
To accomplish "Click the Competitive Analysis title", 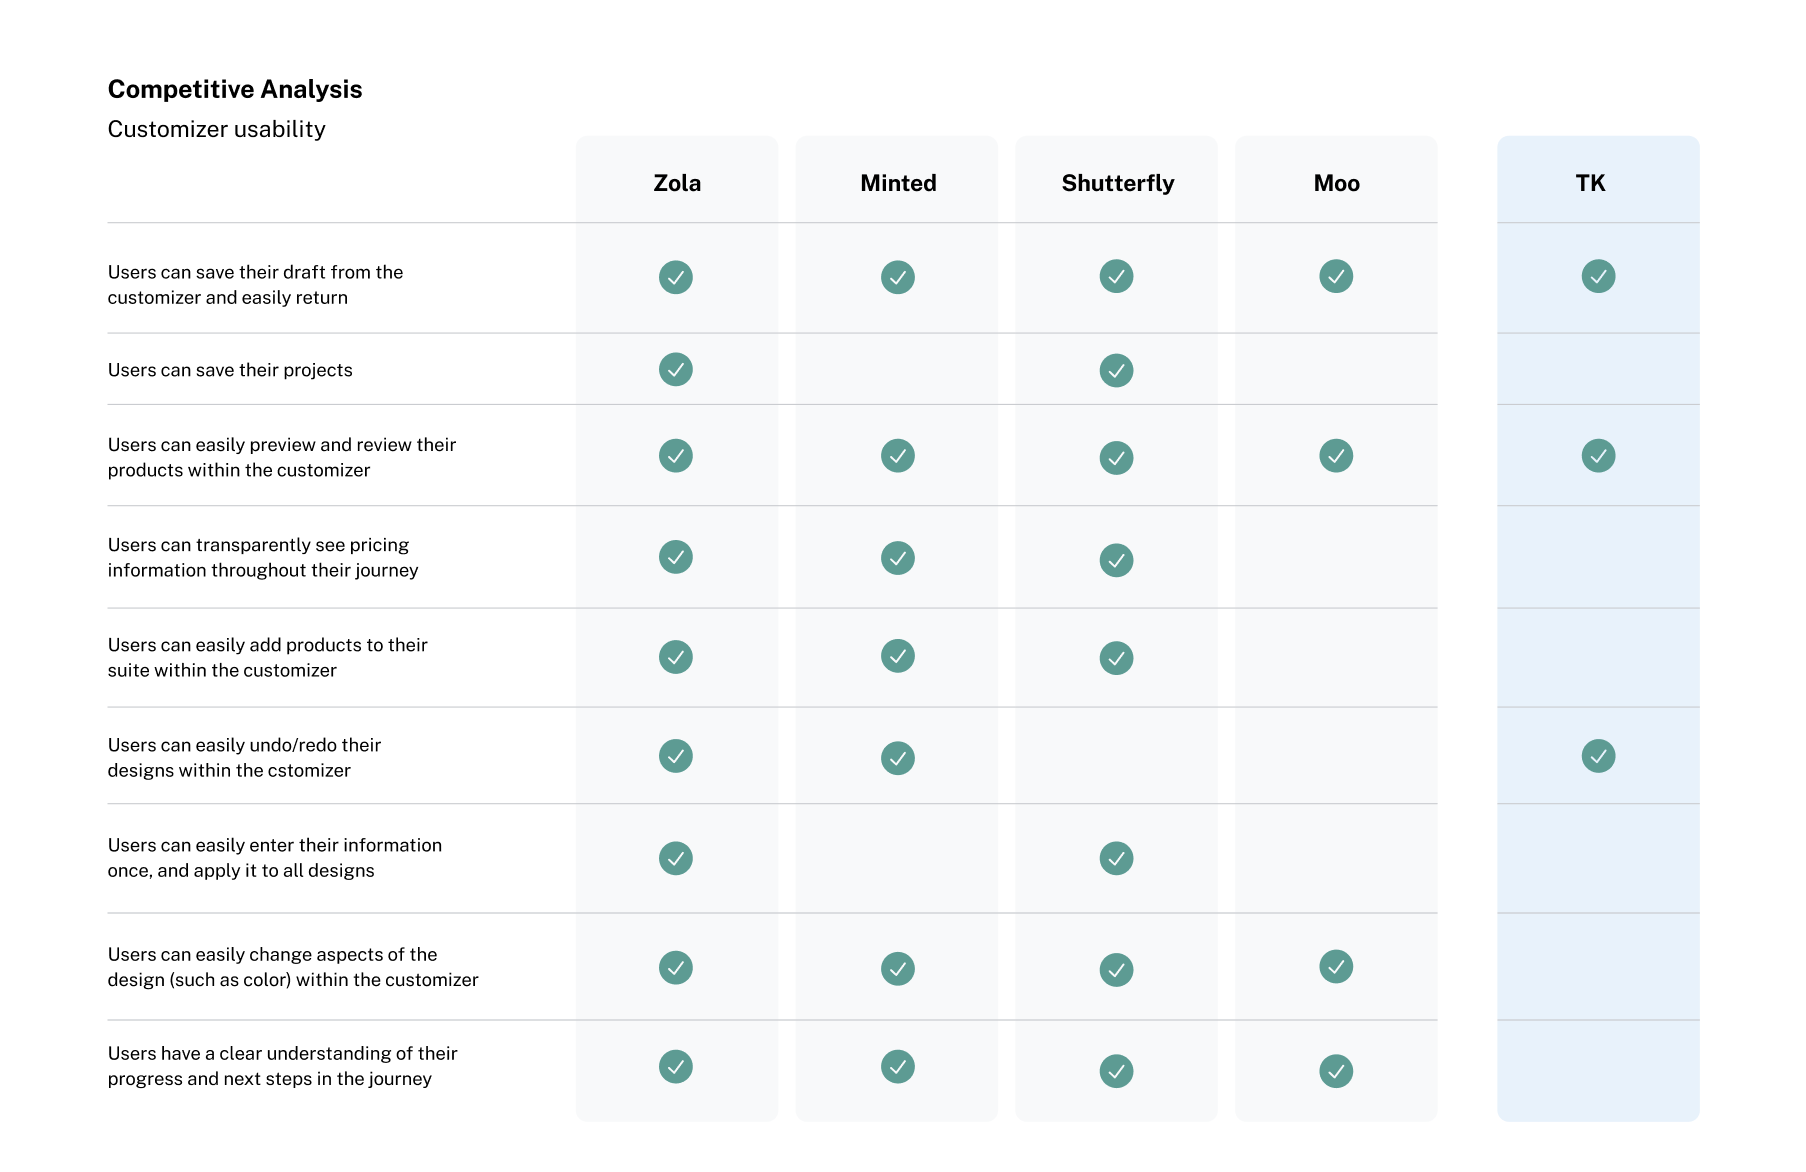I will [235, 89].
